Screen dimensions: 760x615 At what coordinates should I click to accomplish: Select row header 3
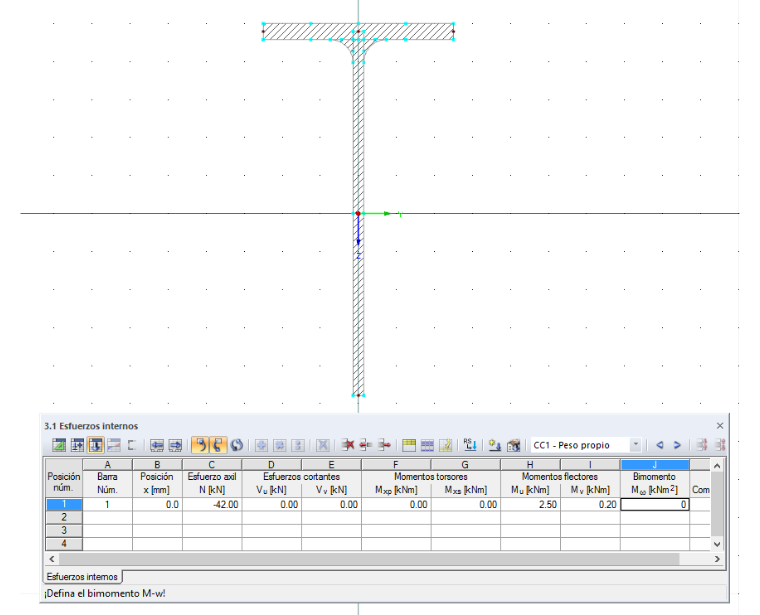[64, 530]
